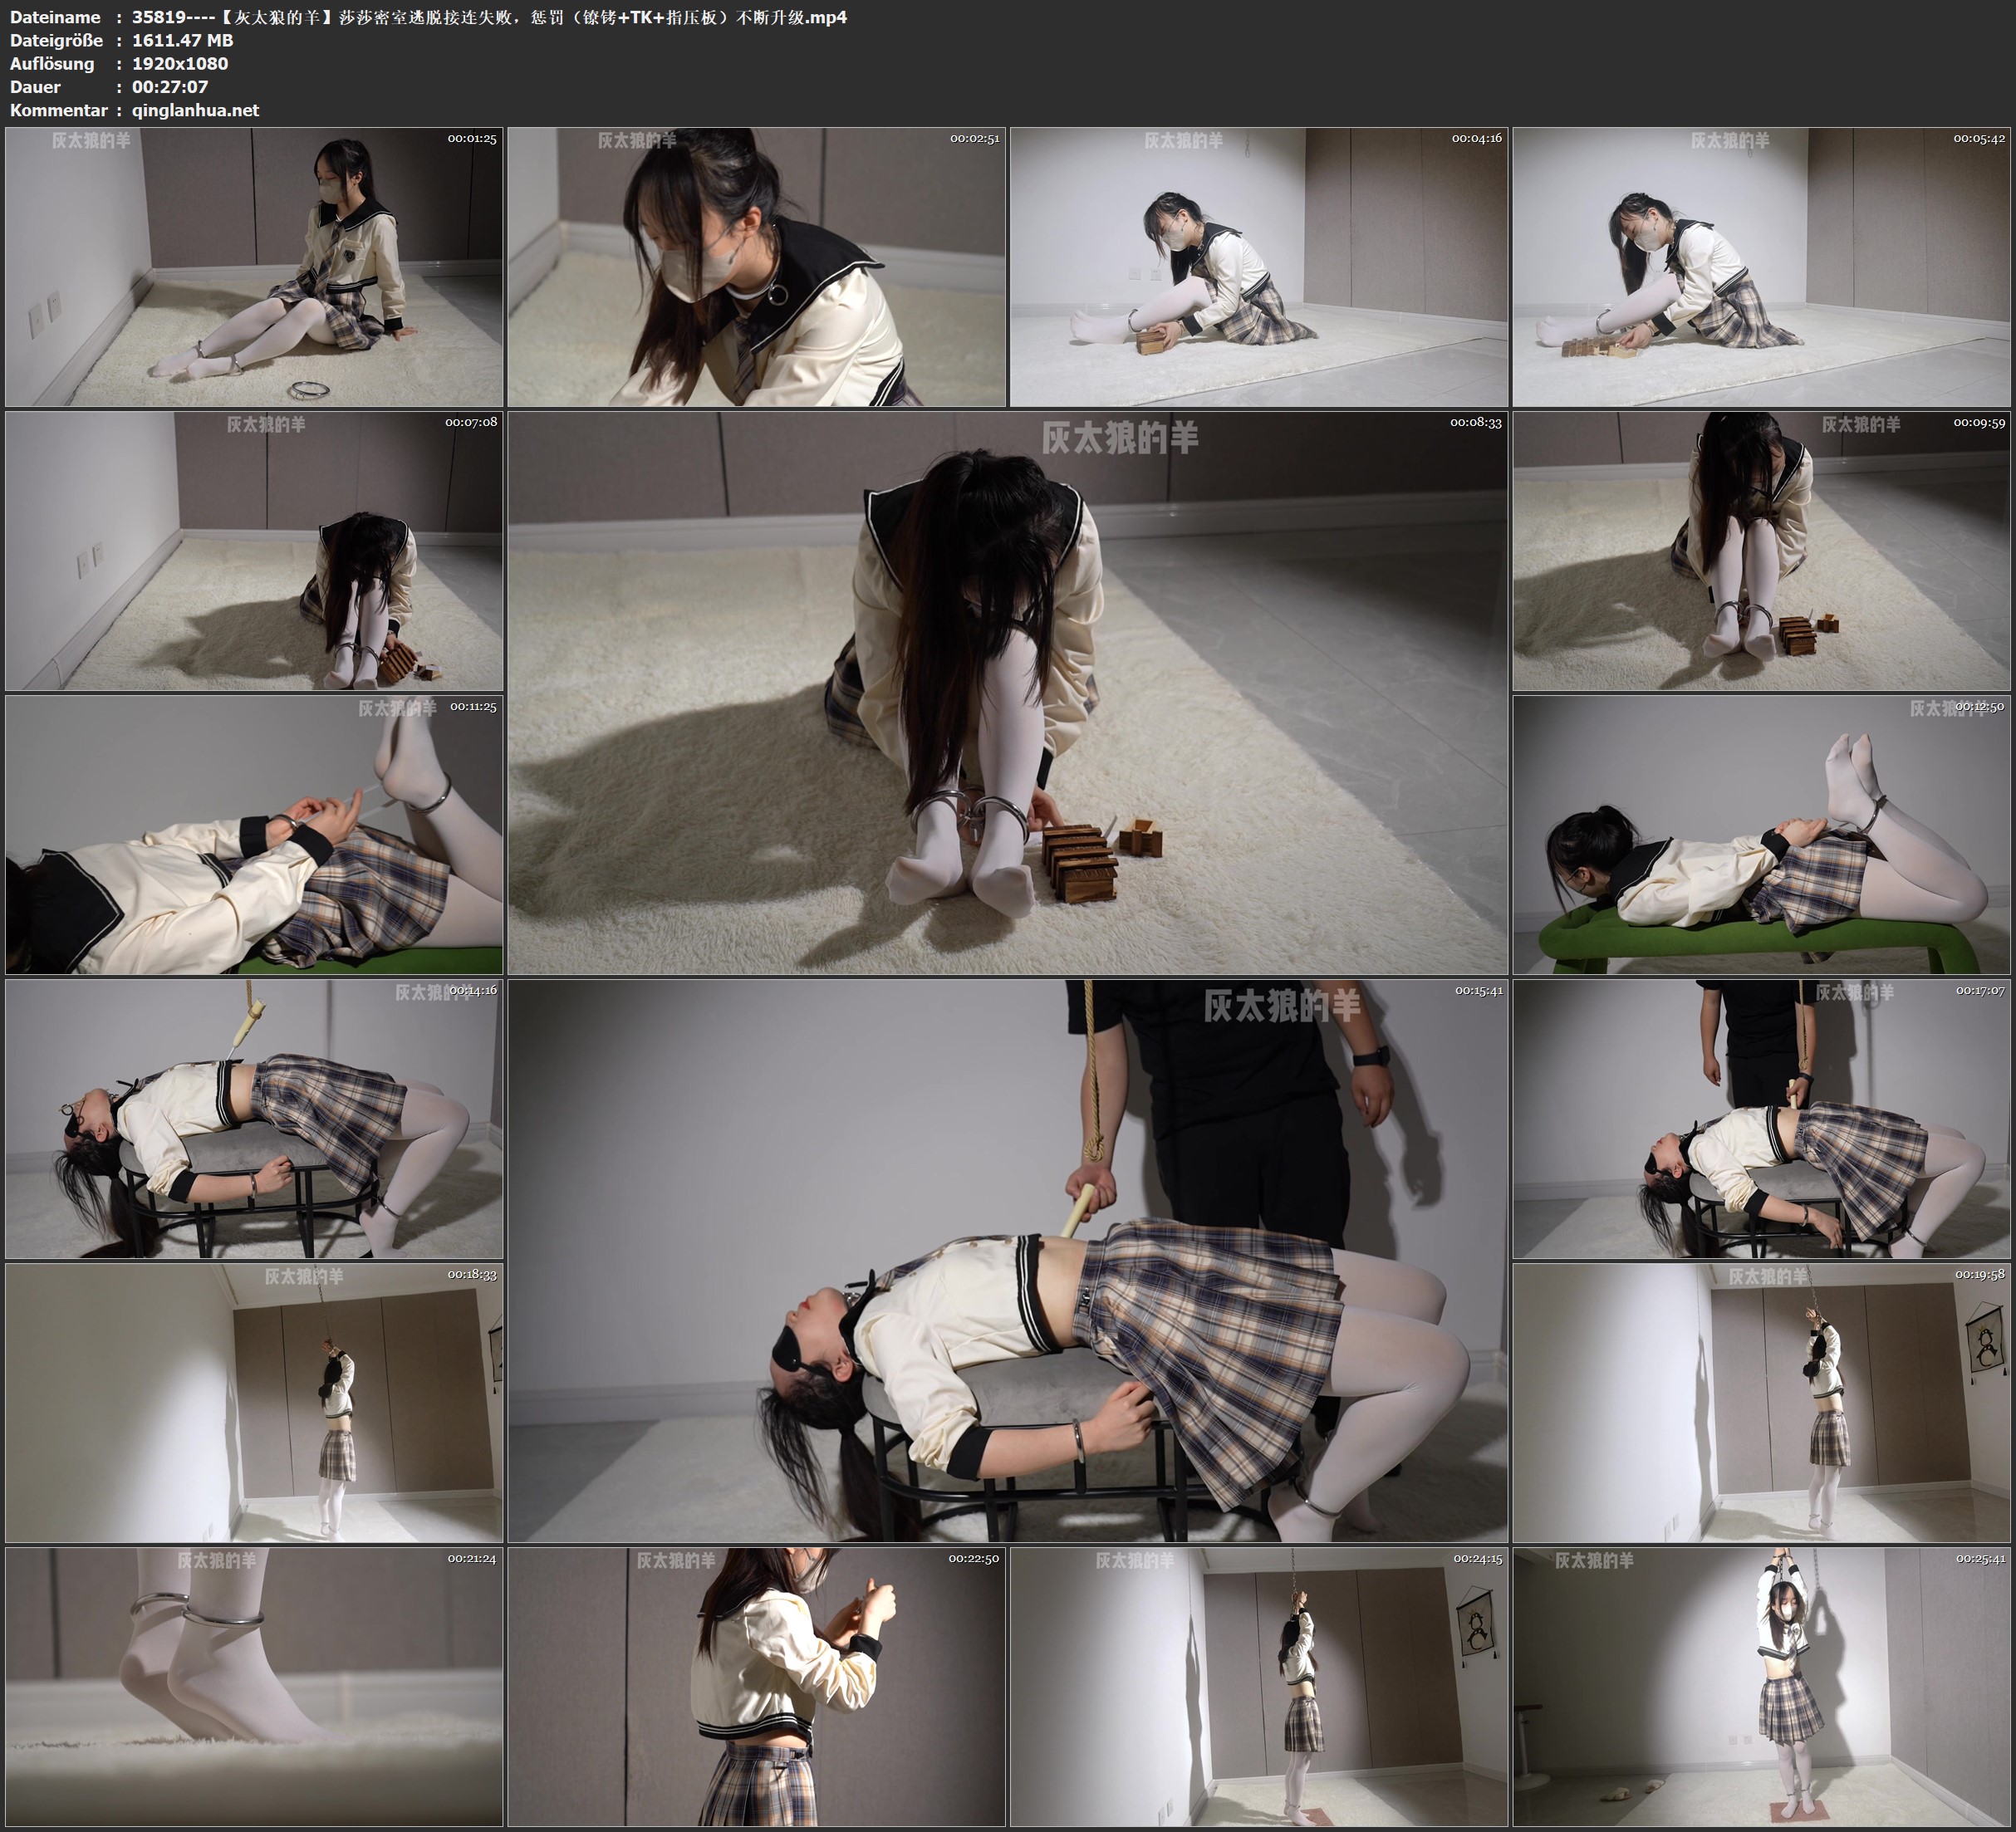This screenshot has width=2016, height=1832.
Task: Click the large 00:15:41 preview
Action: 1007,1260
